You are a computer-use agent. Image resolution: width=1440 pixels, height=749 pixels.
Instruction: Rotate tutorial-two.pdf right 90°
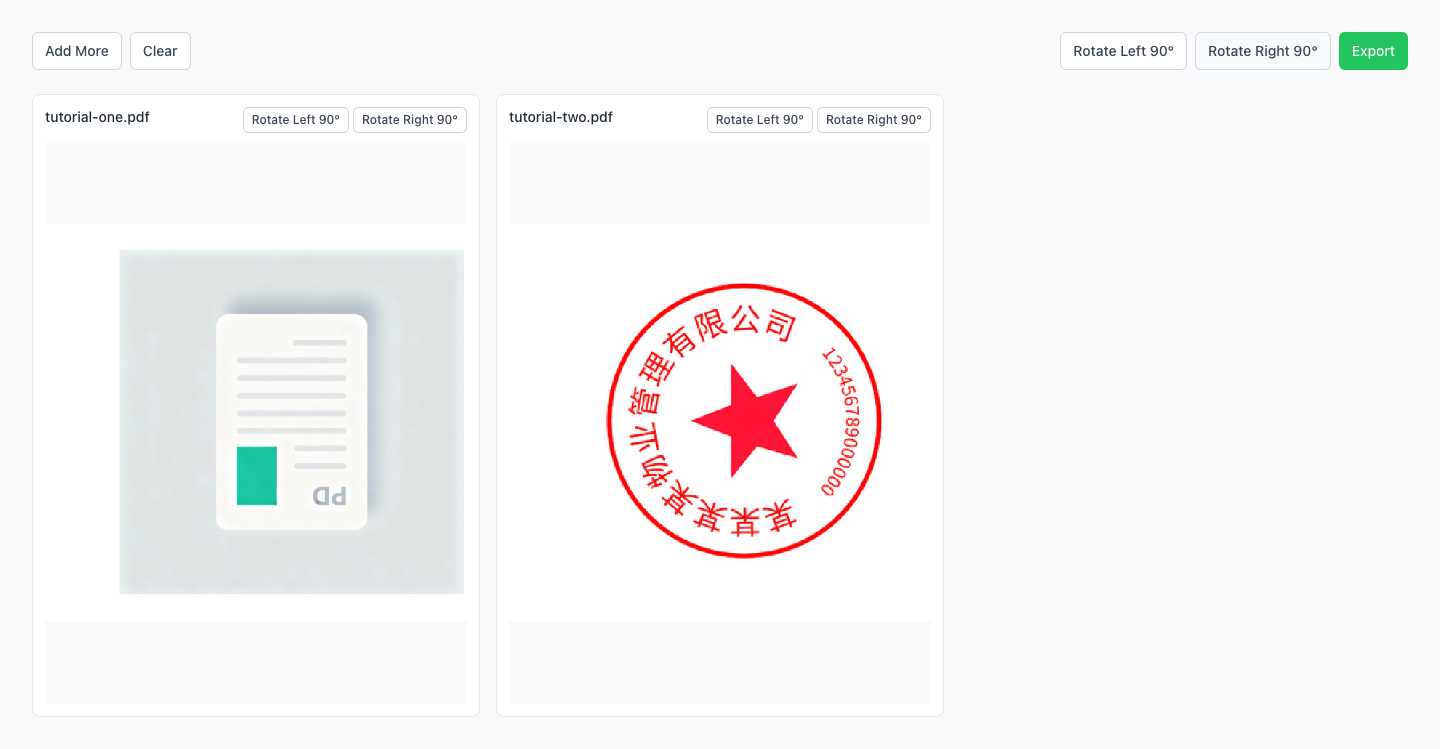874,120
